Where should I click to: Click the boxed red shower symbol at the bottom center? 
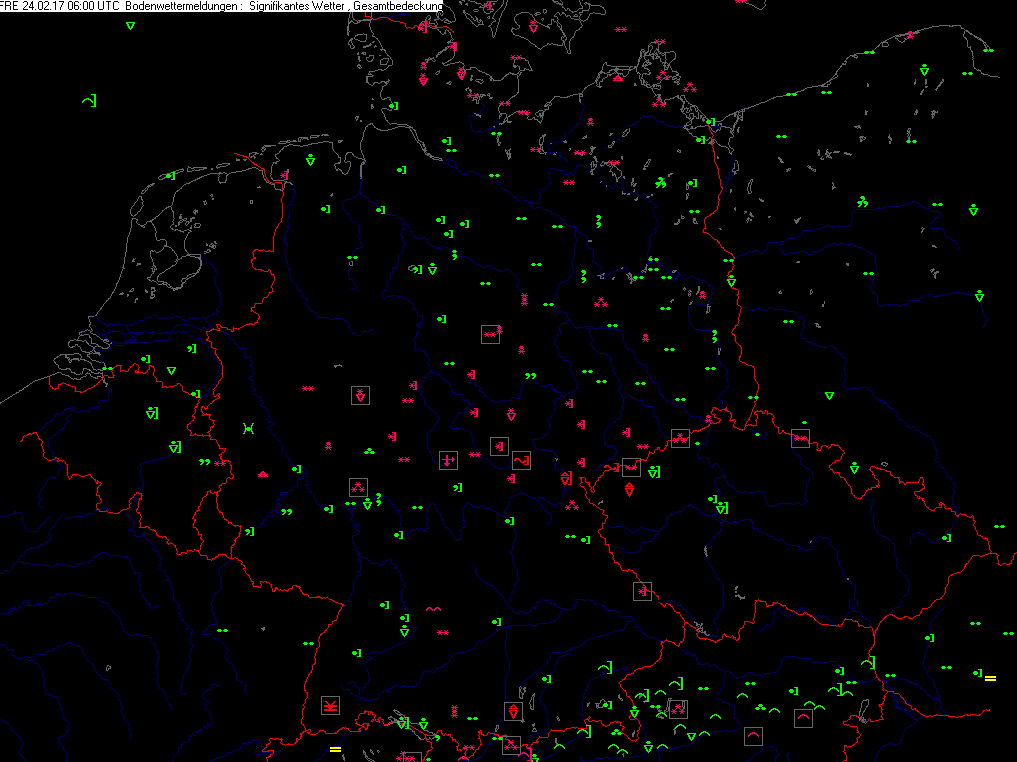pos(512,710)
